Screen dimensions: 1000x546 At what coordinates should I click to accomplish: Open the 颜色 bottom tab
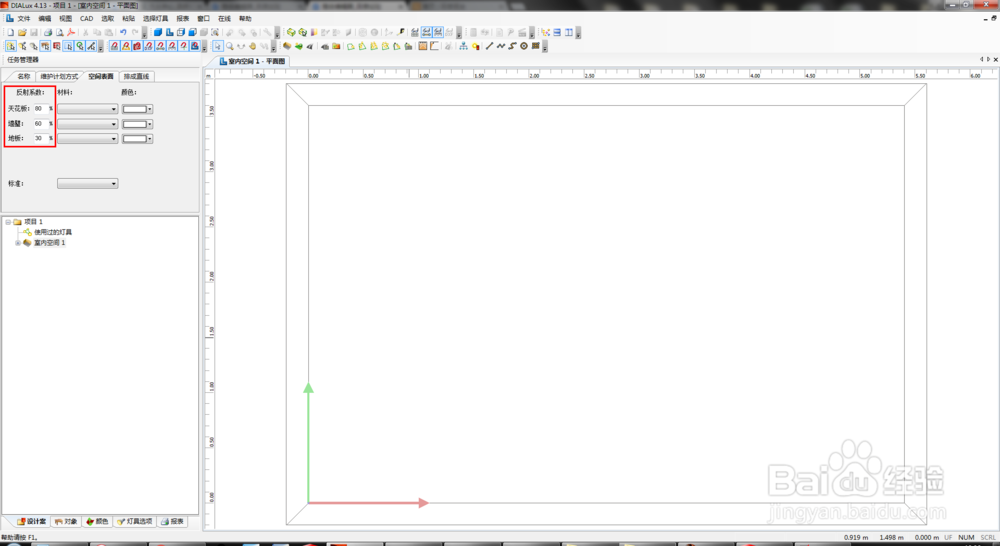(x=97, y=522)
